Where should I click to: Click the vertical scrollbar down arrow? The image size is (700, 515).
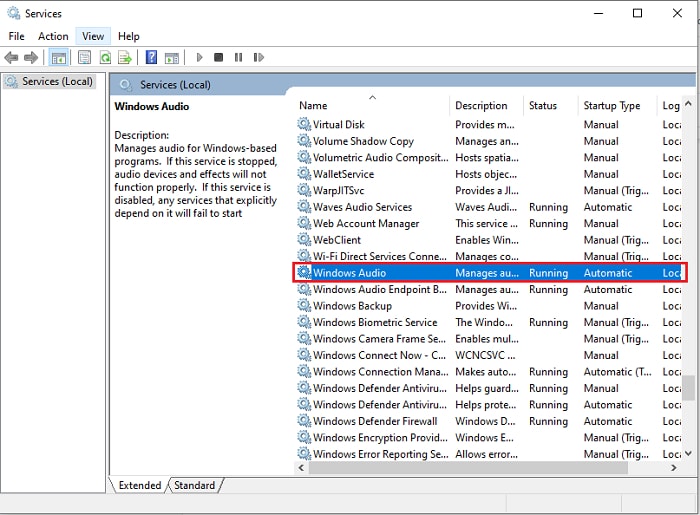[x=688, y=453]
